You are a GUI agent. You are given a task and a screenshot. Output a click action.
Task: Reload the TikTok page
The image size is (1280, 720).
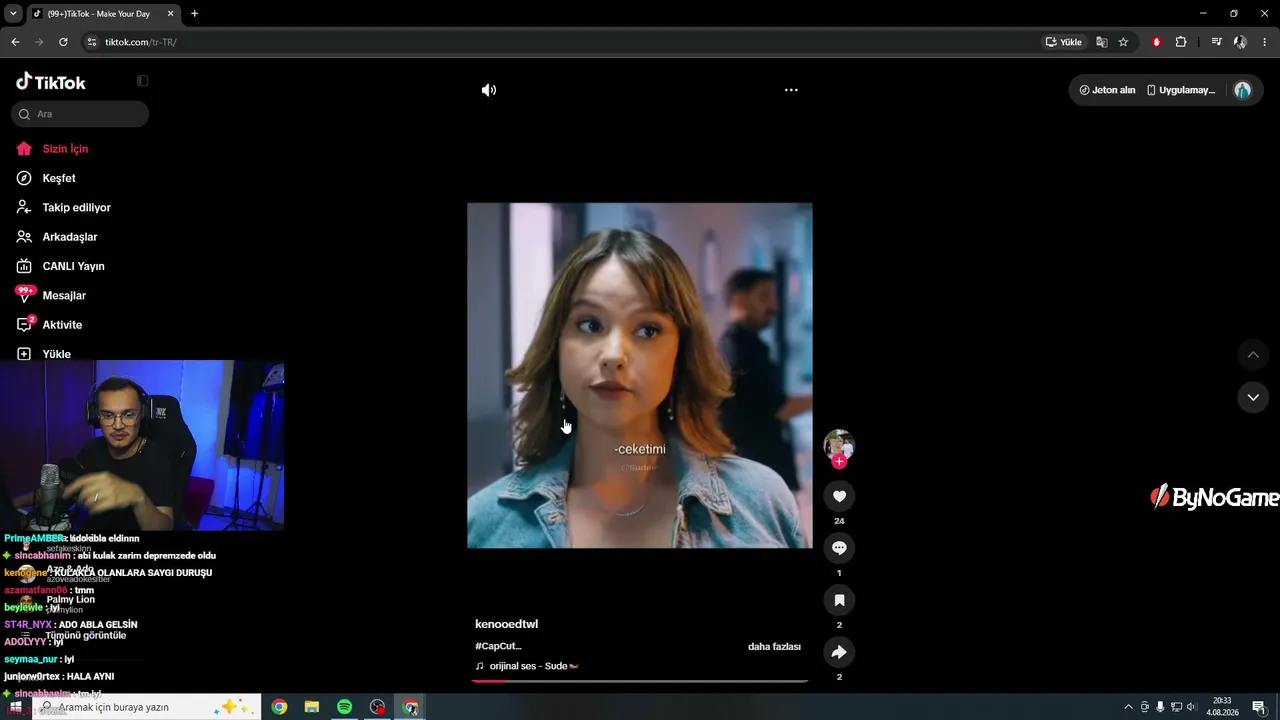tap(63, 42)
